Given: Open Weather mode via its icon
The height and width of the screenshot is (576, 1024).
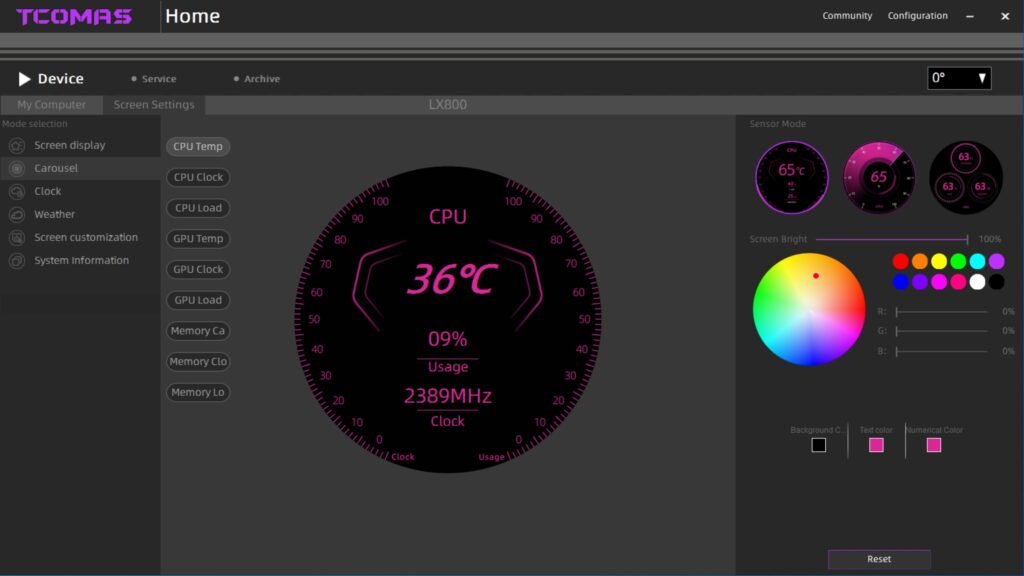Looking at the screenshot, I should 16,214.
